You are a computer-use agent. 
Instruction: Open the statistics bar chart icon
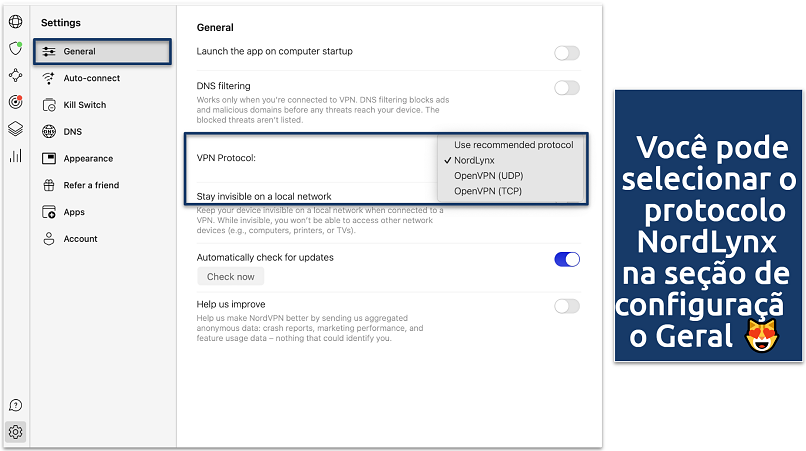(15, 155)
